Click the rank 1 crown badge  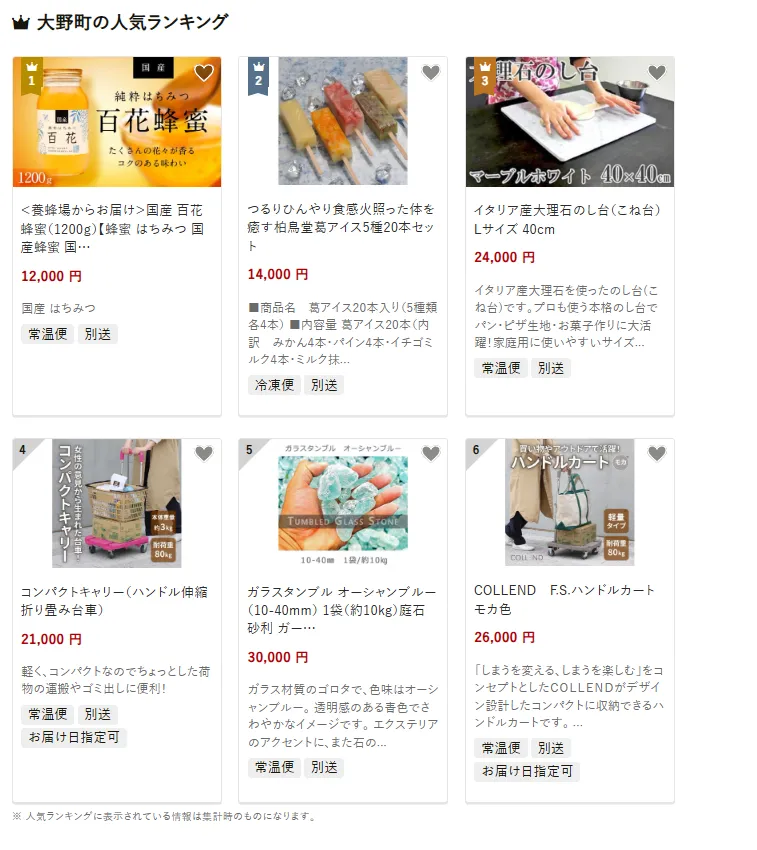pyautogui.click(x=31, y=76)
